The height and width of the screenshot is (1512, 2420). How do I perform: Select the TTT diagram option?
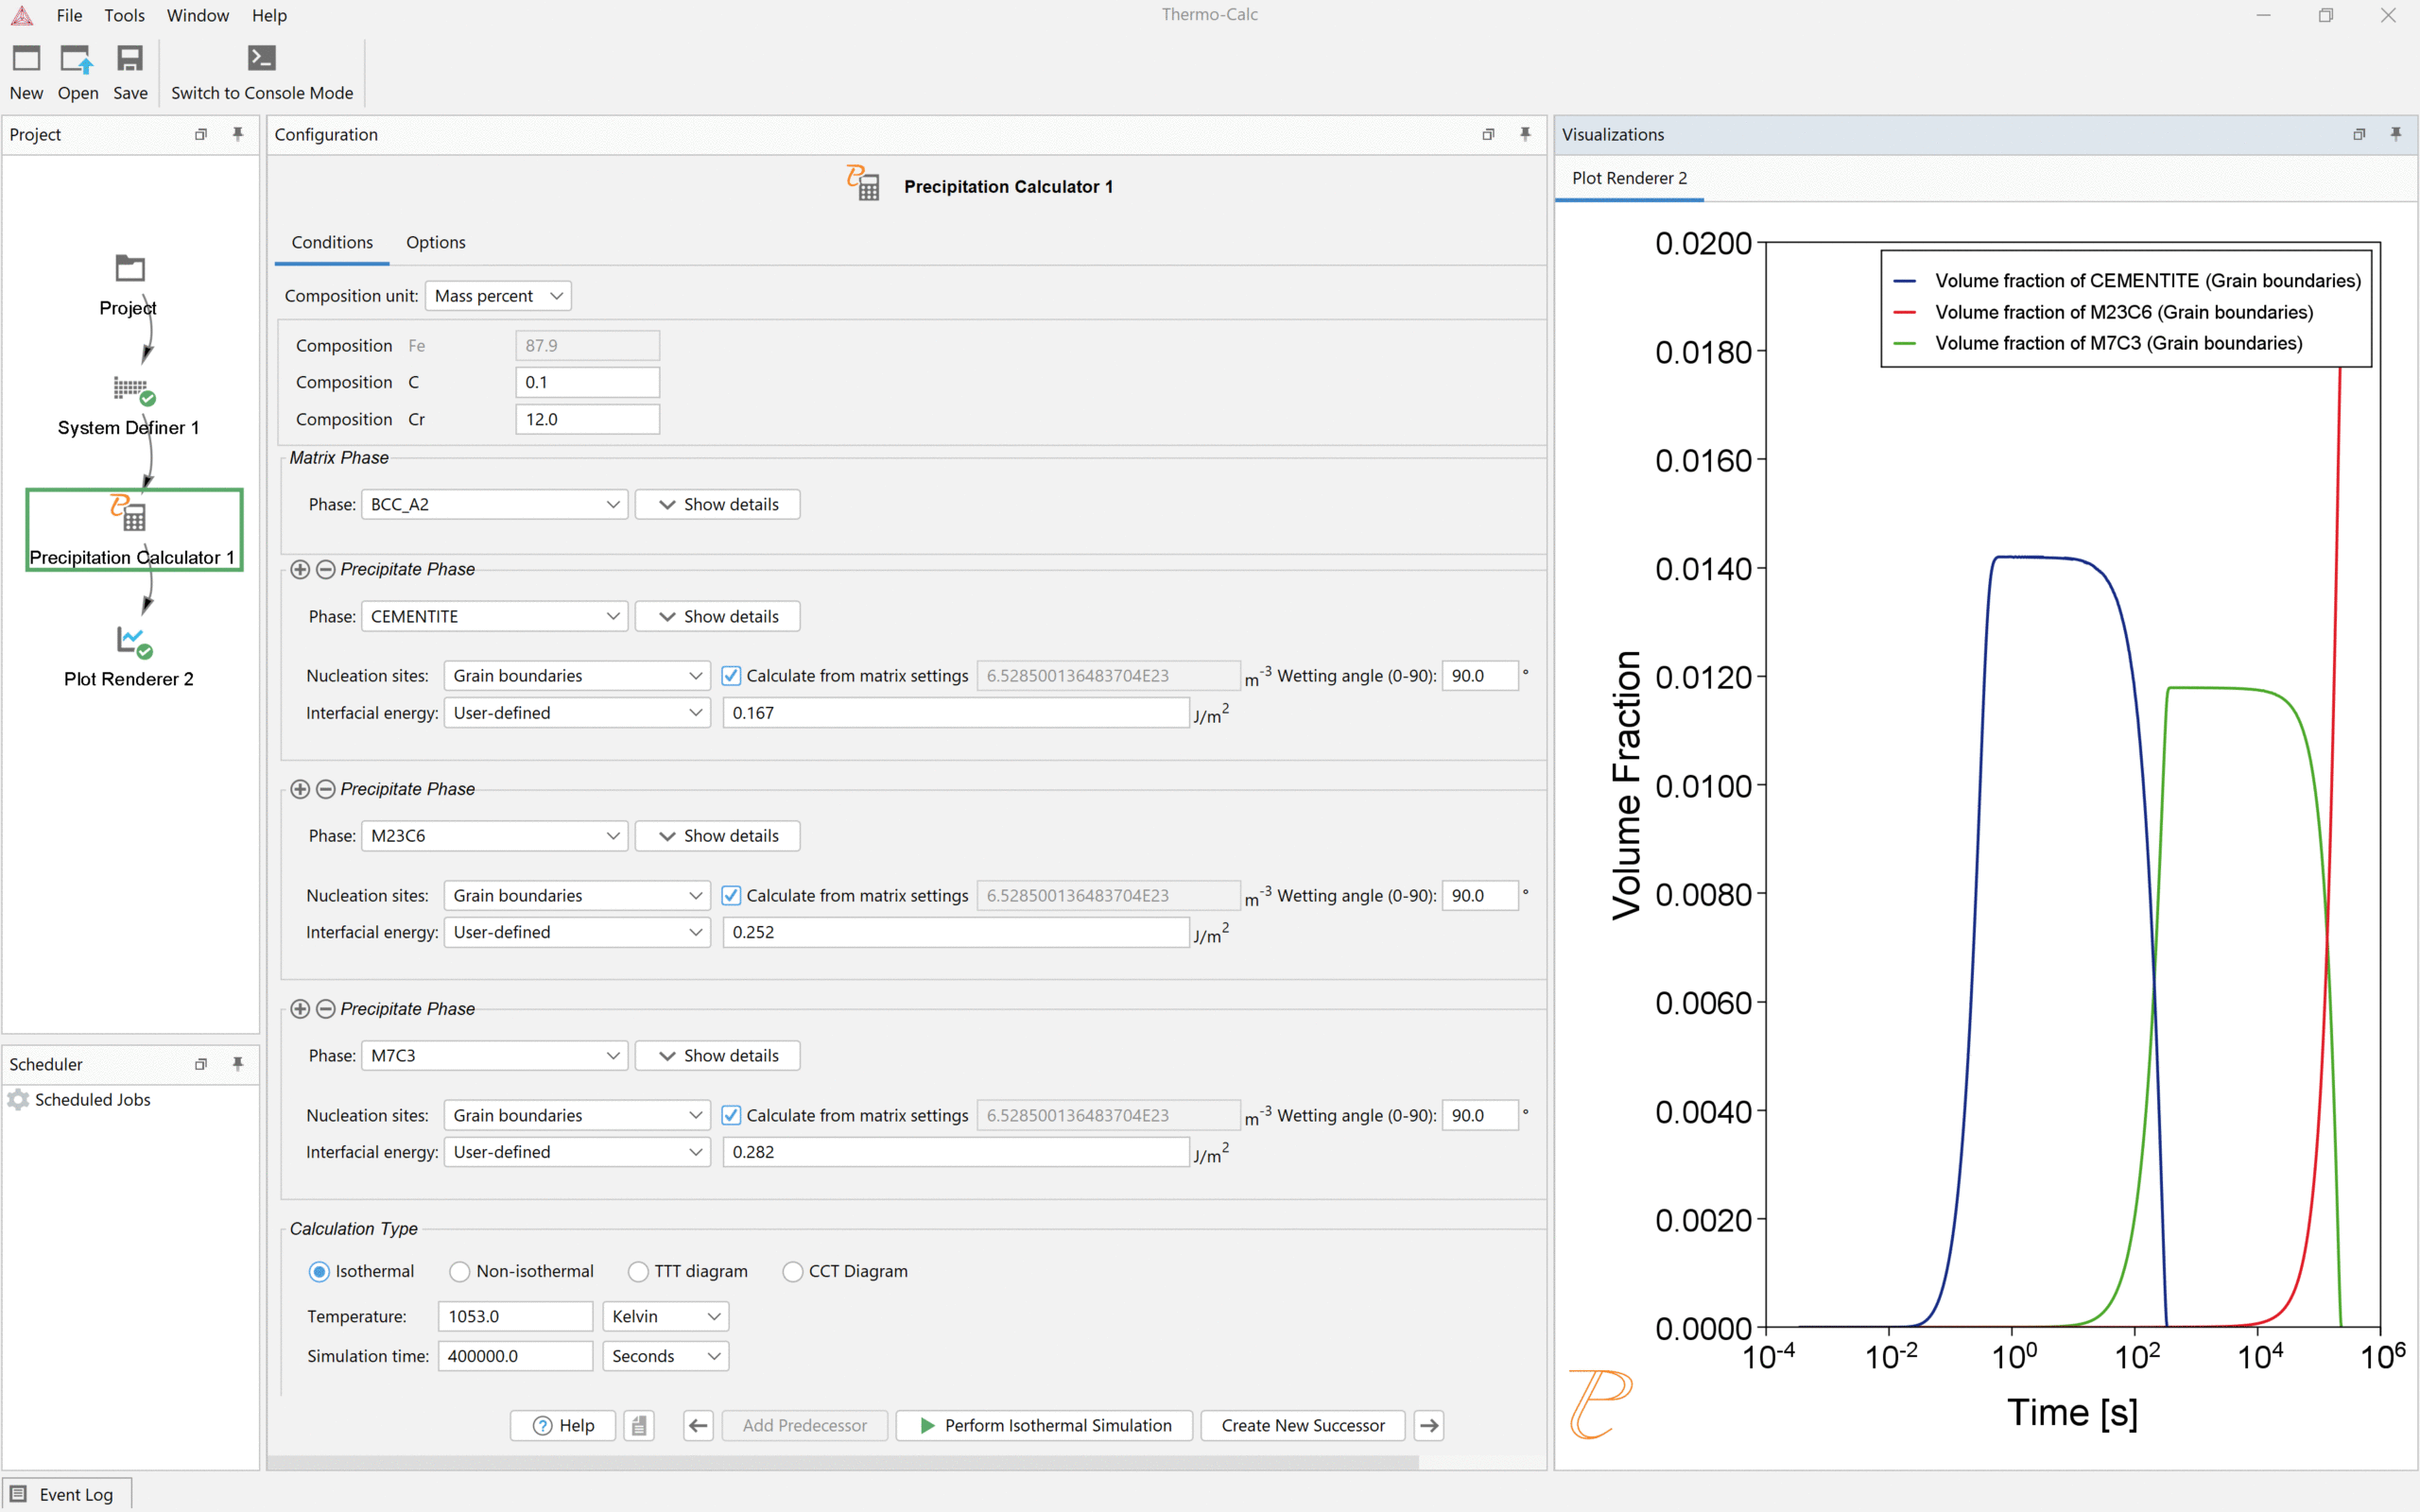(x=638, y=1272)
